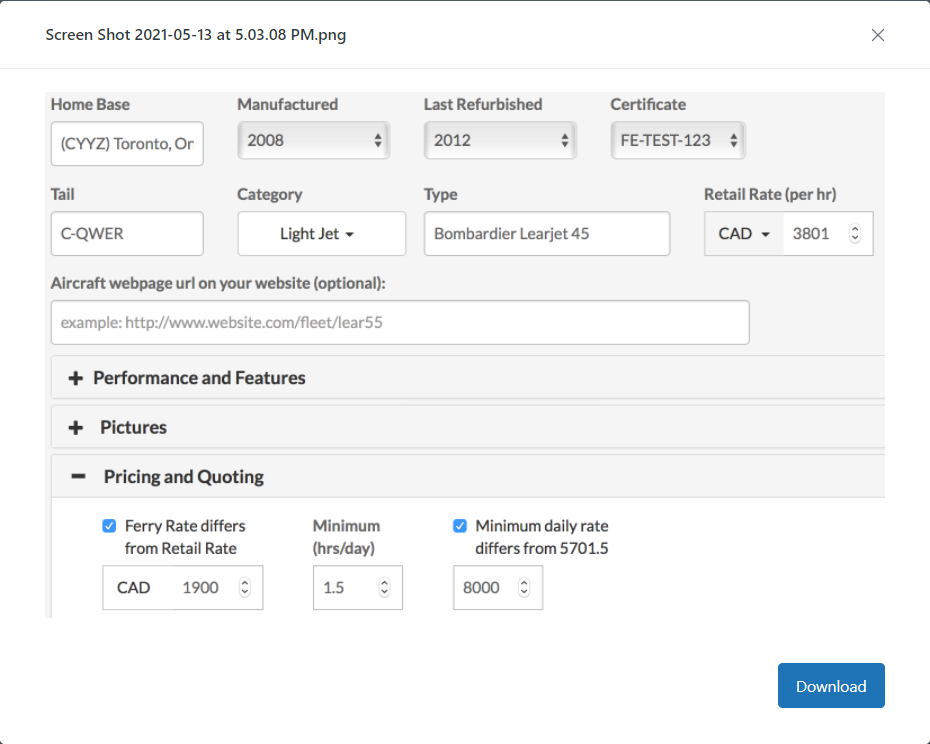
Task: Click the Aircraft webpage url field
Action: click(x=400, y=323)
